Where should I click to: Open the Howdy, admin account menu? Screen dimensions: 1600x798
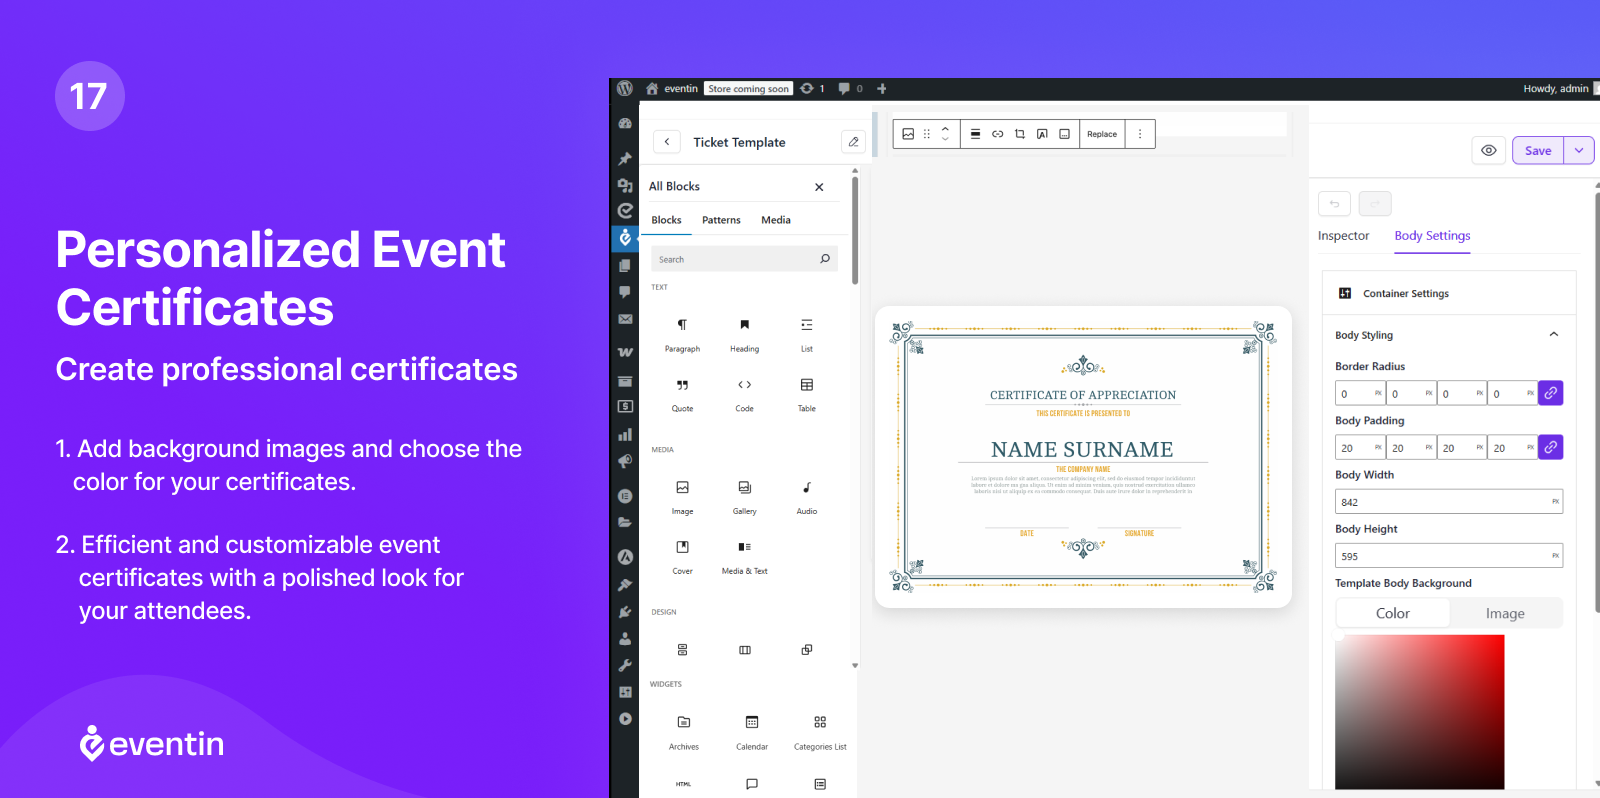click(1556, 88)
